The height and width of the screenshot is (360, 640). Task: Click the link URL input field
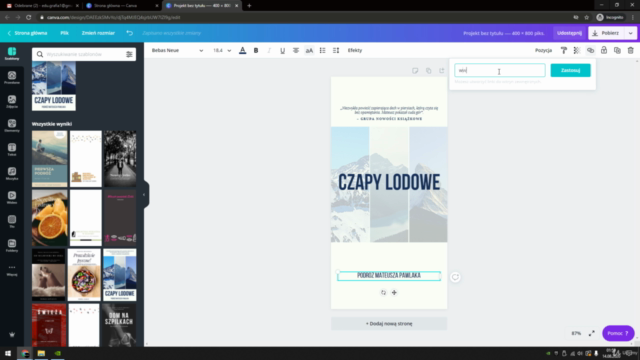(500, 70)
